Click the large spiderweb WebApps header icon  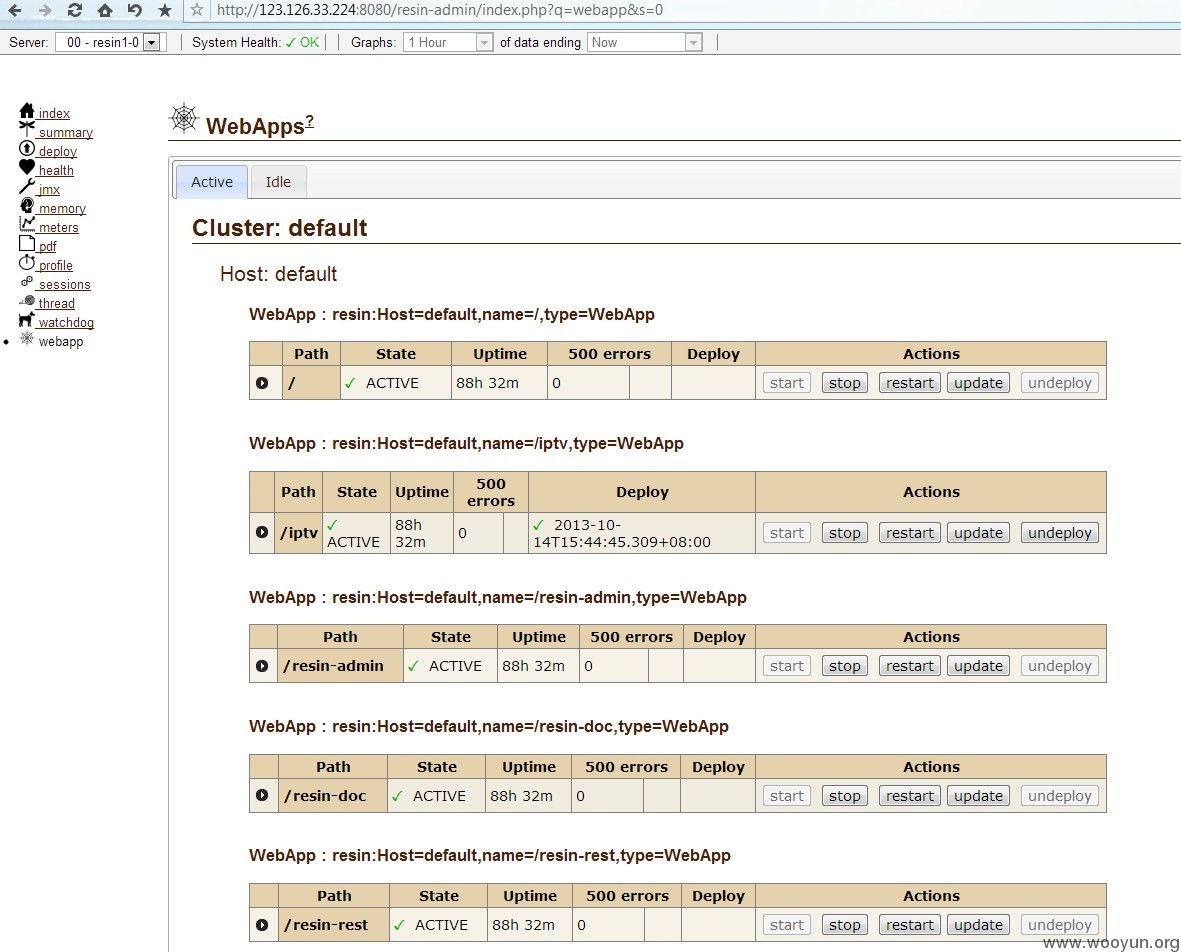click(x=183, y=118)
